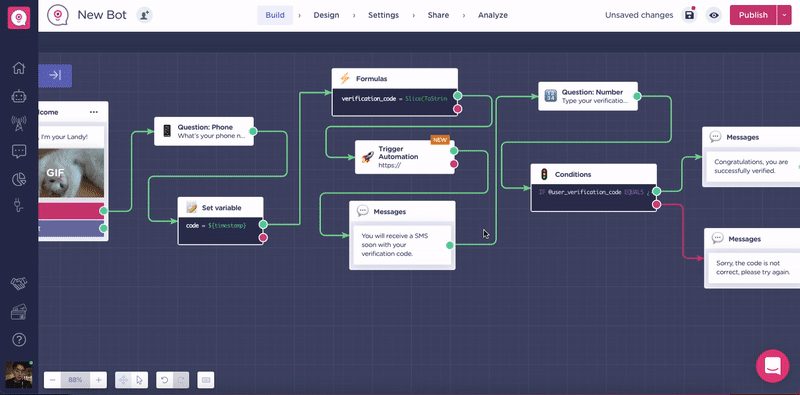Zoom in with the plus button
This screenshot has height=395, width=800.
(x=99, y=380)
